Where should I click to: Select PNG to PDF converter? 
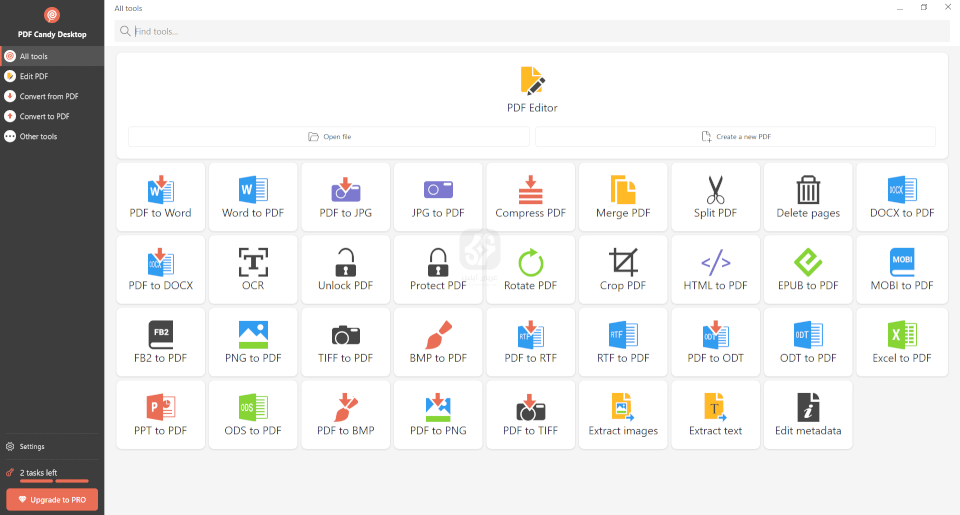pyautogui.click(x=253, y=342)
